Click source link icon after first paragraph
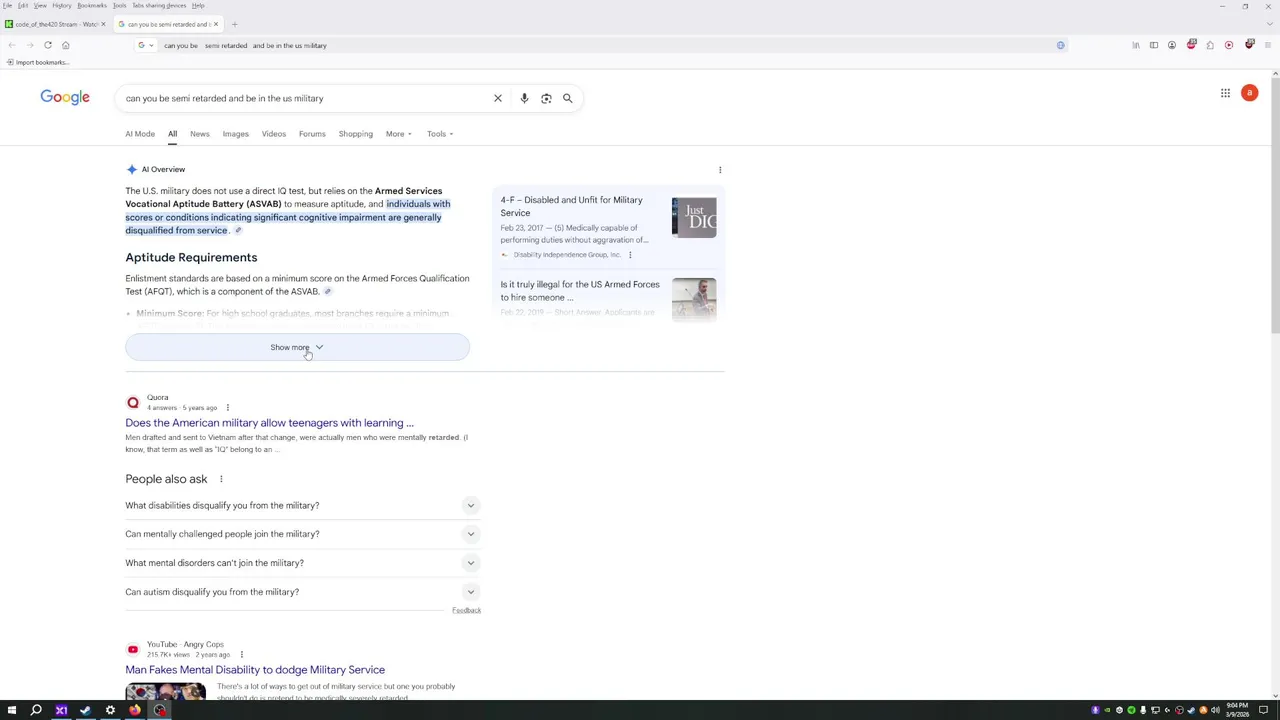This screenshot has width=1280, height=720. coord(238,231)
